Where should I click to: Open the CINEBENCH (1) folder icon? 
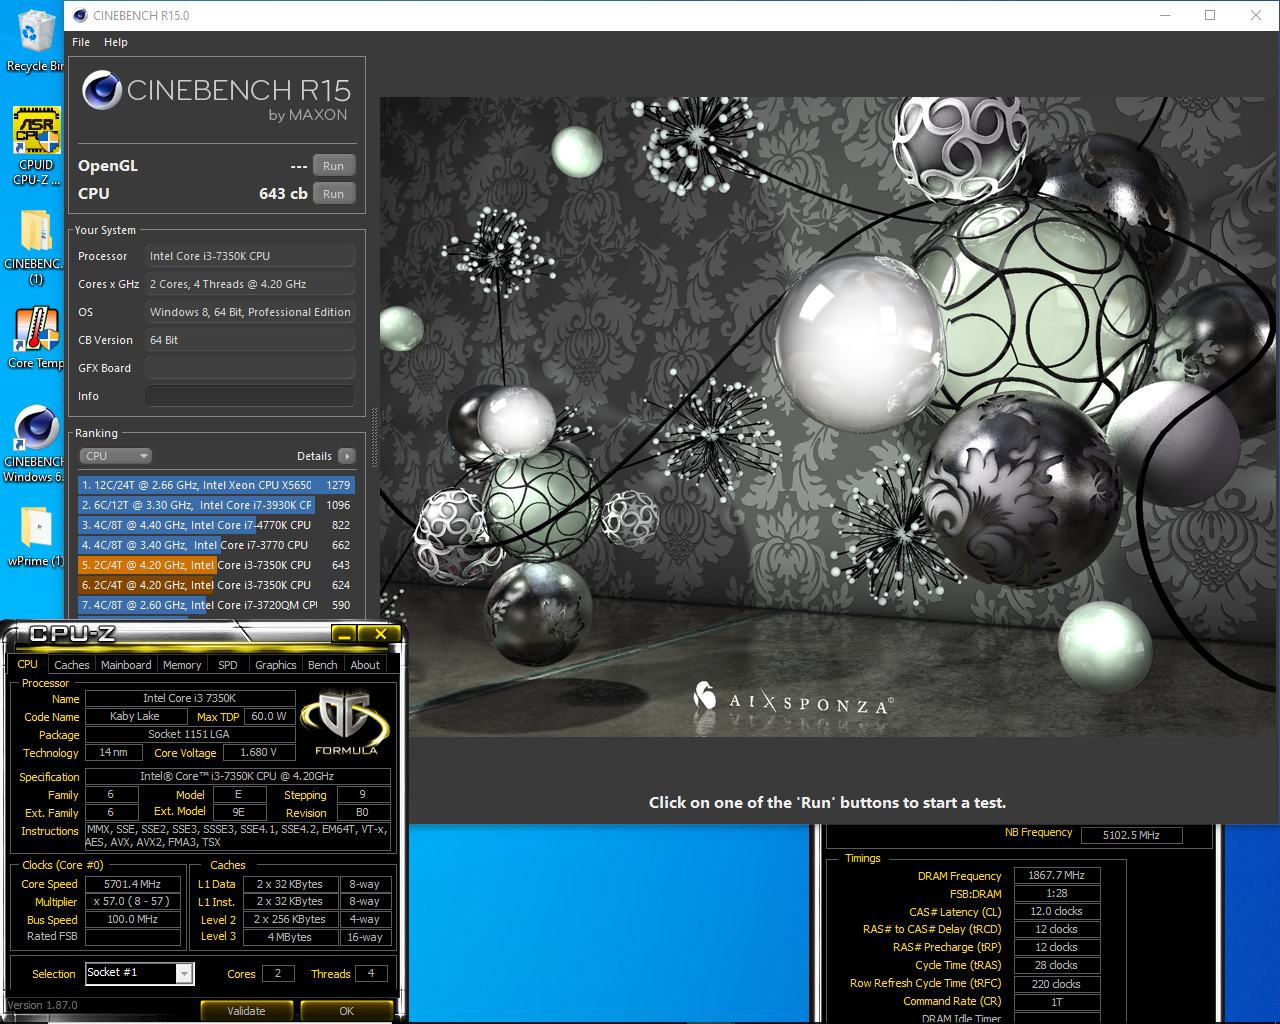[36, 246]
